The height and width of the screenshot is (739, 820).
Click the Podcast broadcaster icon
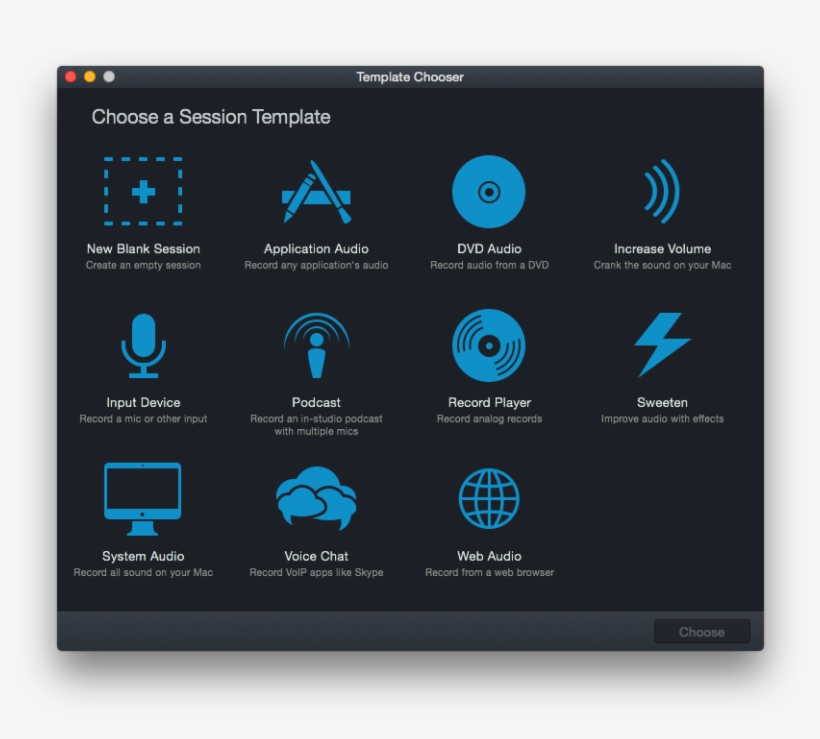coord(315,343)
